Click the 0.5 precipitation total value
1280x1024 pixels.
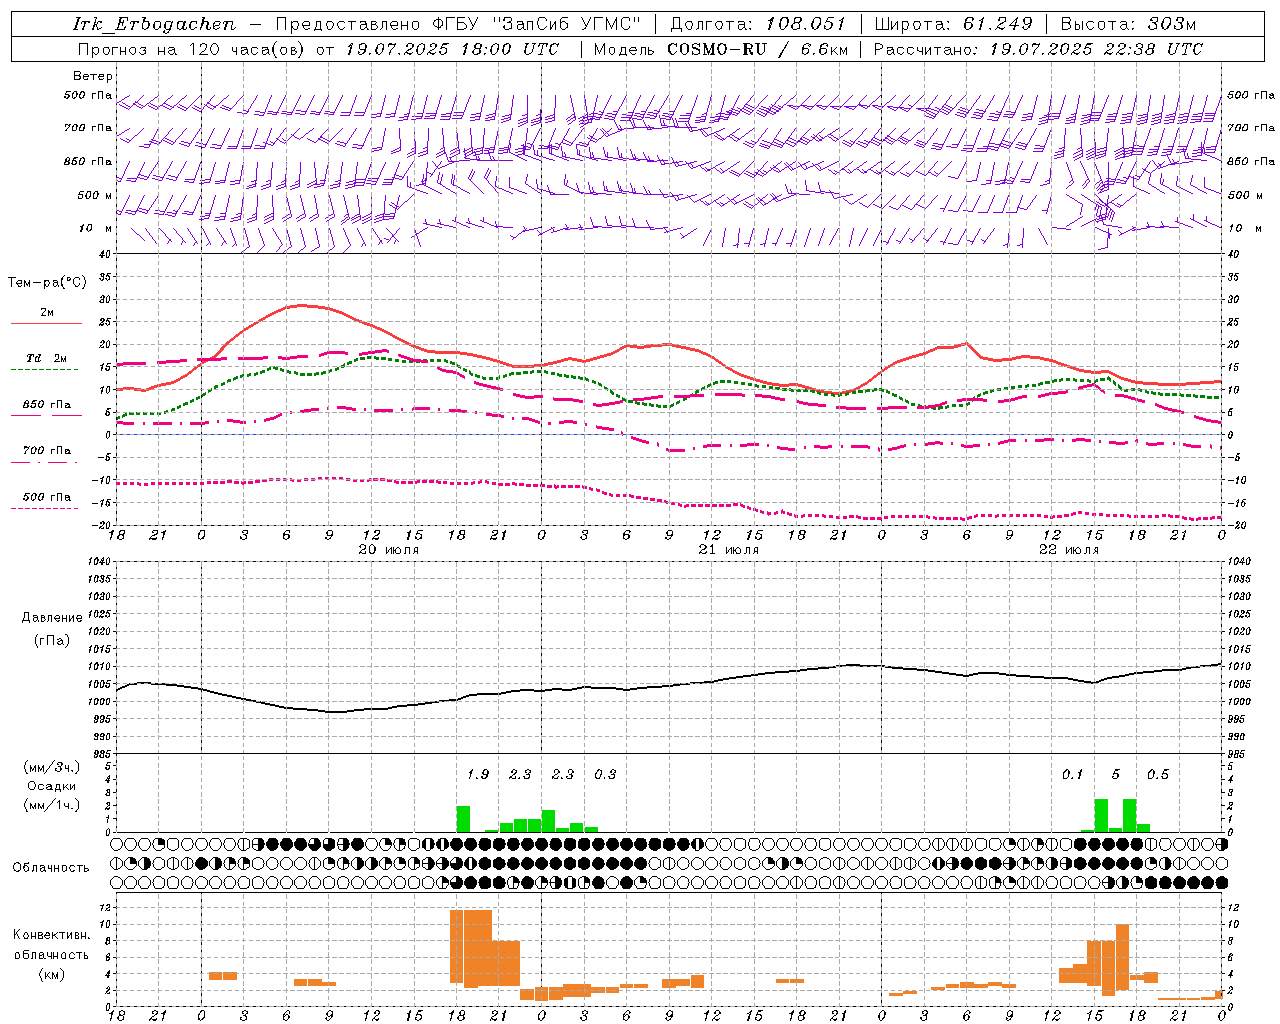1157,774
